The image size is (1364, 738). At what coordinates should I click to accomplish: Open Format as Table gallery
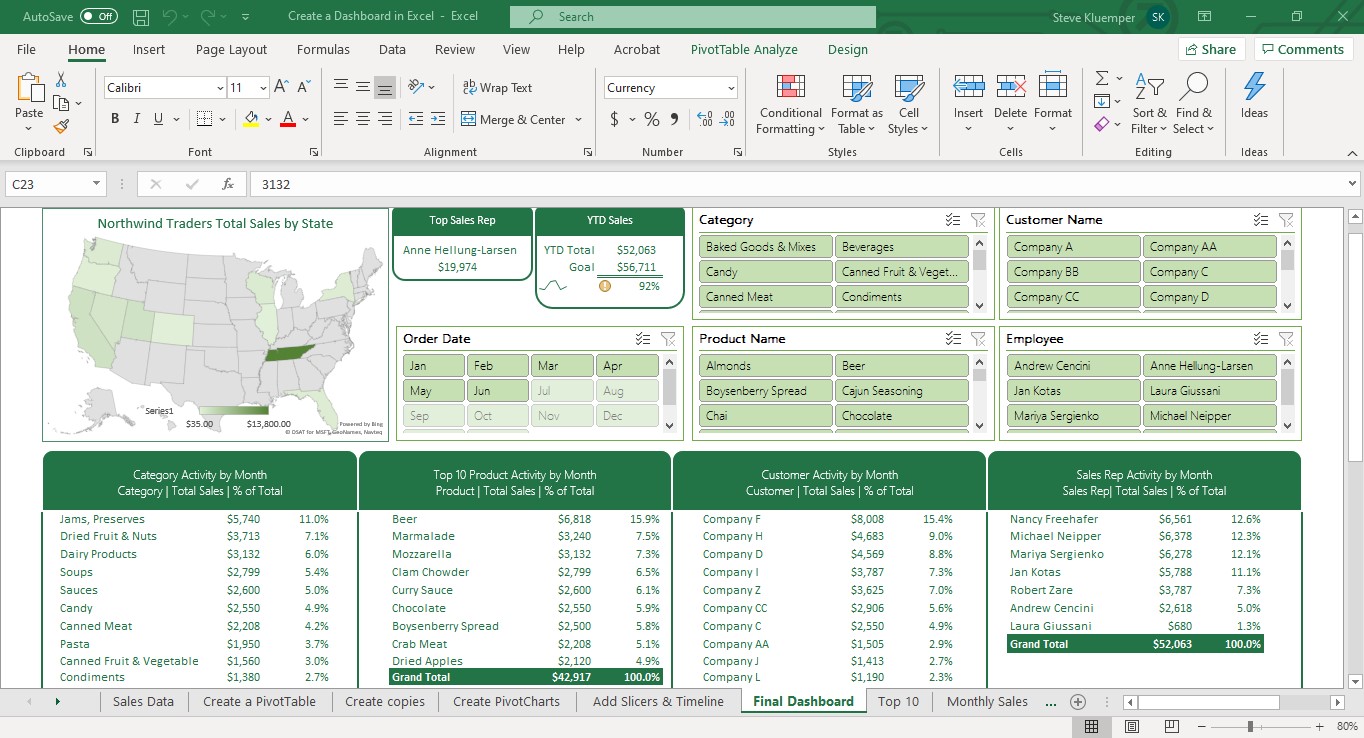(857, 104)
